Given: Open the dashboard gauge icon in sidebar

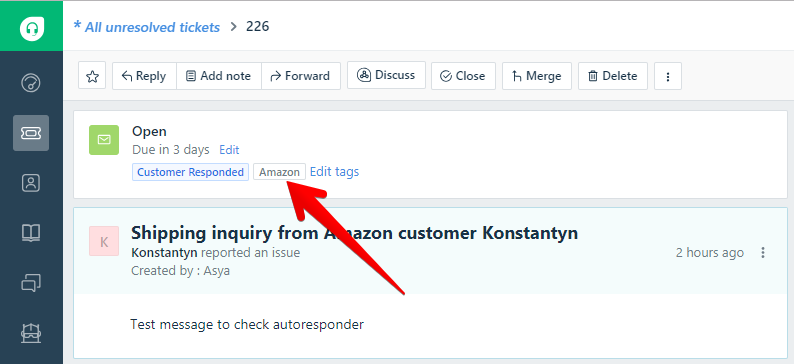Looking at the screenshot, I should pyautogui.click(x=31, y=83).
